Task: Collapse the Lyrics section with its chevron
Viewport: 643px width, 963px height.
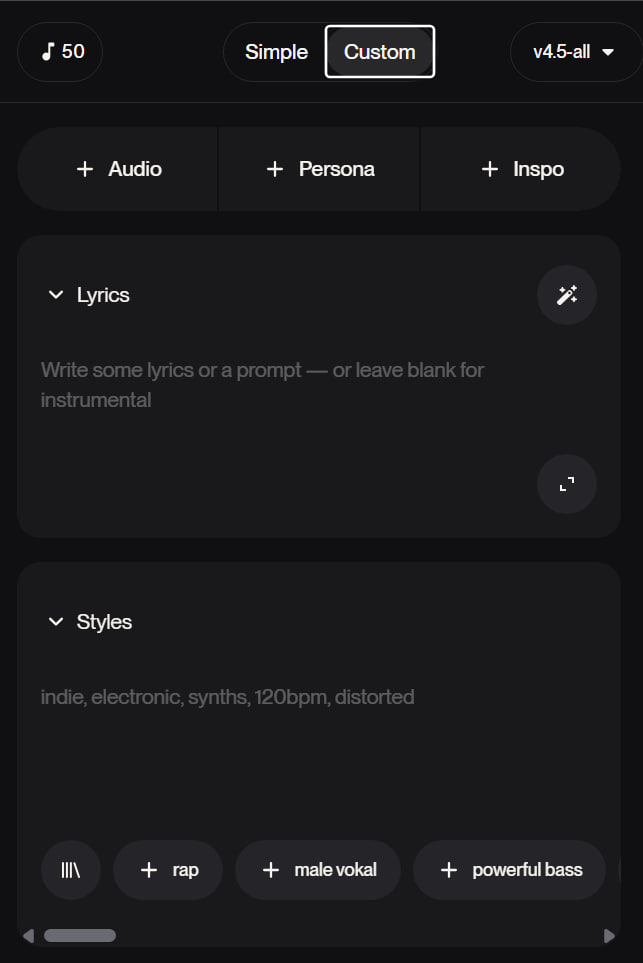Action: [x=56, y=295]
